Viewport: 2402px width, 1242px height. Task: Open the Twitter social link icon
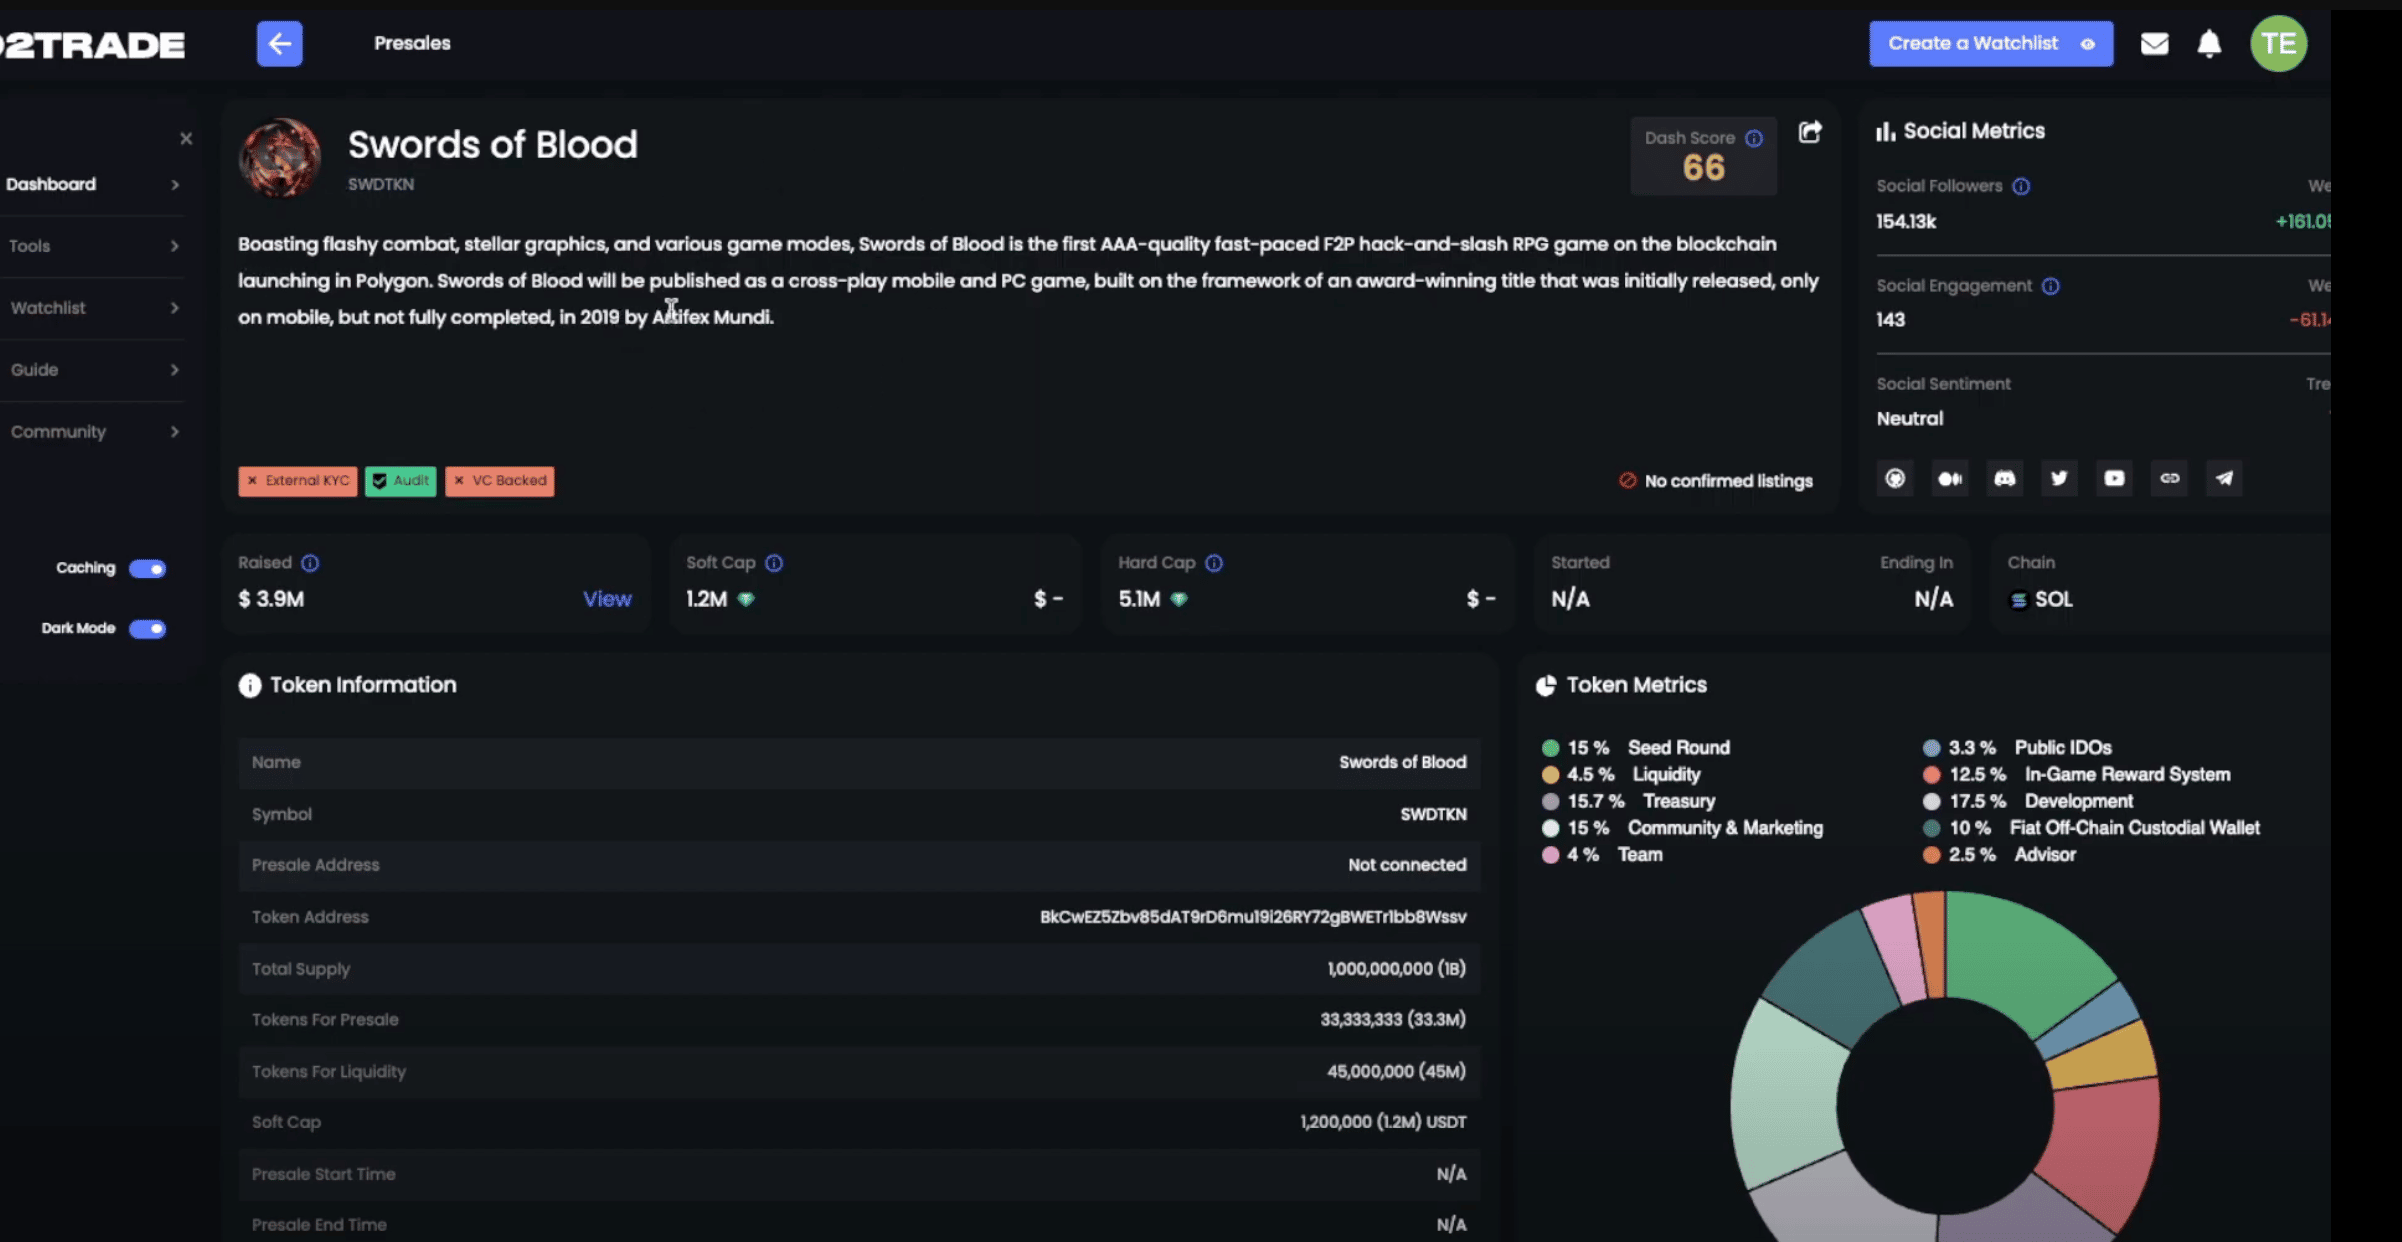(x=2059, y=479)
